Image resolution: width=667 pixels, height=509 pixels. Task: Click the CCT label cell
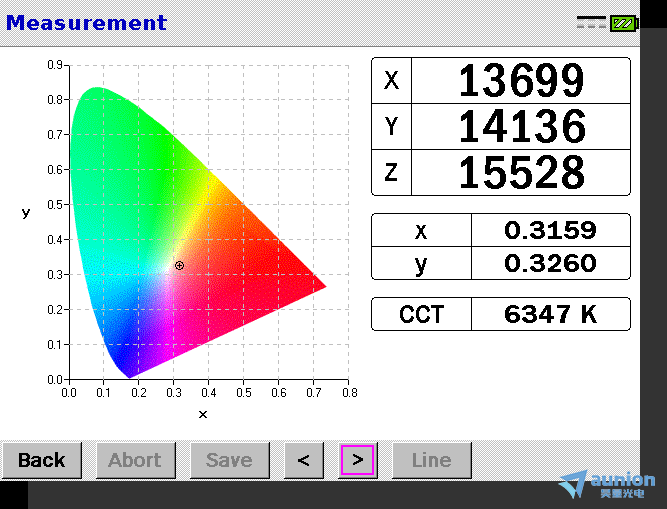pos(422,314)
